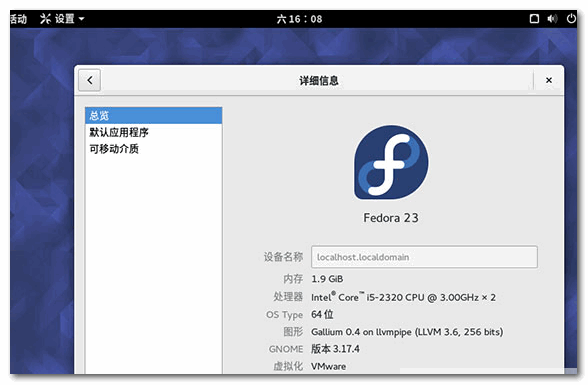
Task: Click the 64 位 OS type value
Action: pos(322,314)
